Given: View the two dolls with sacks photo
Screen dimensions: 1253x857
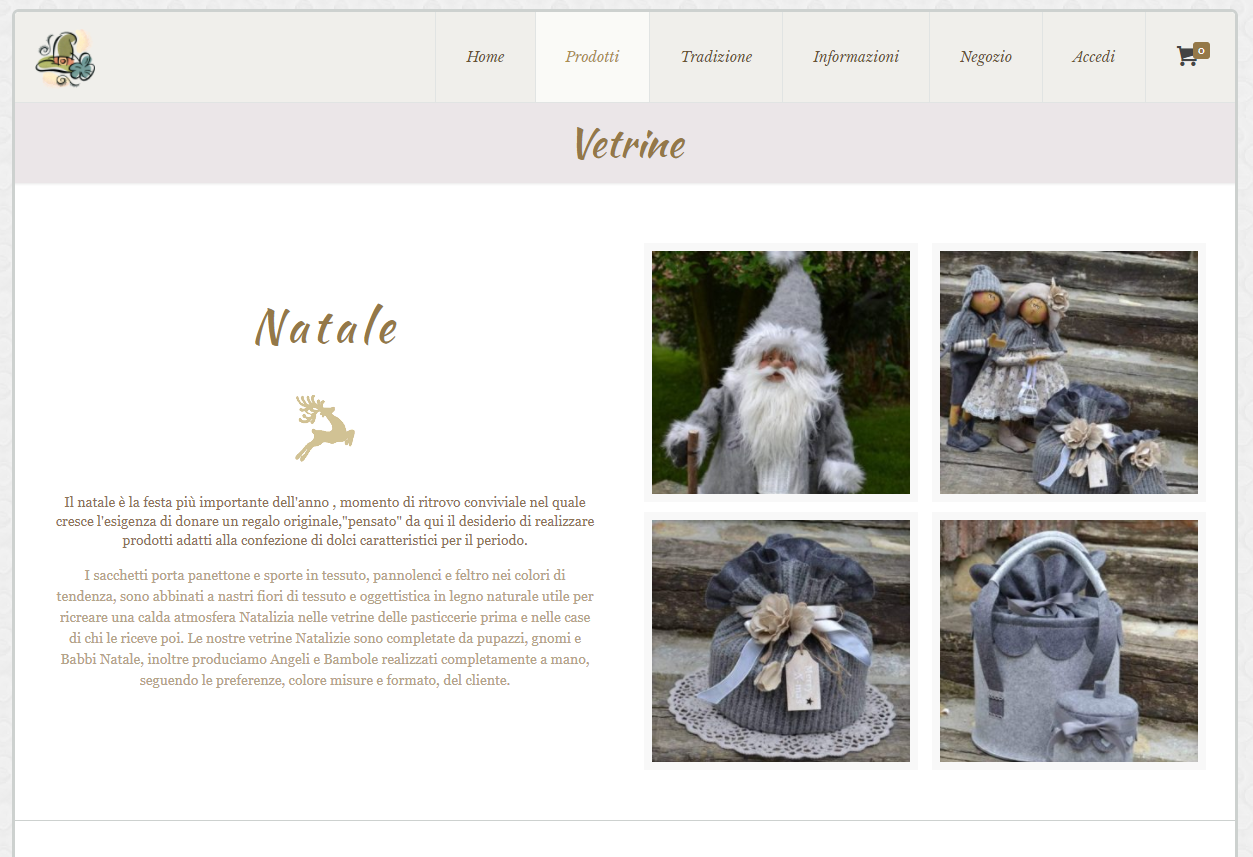Looking at the screenshot, I should point(1069,372).
